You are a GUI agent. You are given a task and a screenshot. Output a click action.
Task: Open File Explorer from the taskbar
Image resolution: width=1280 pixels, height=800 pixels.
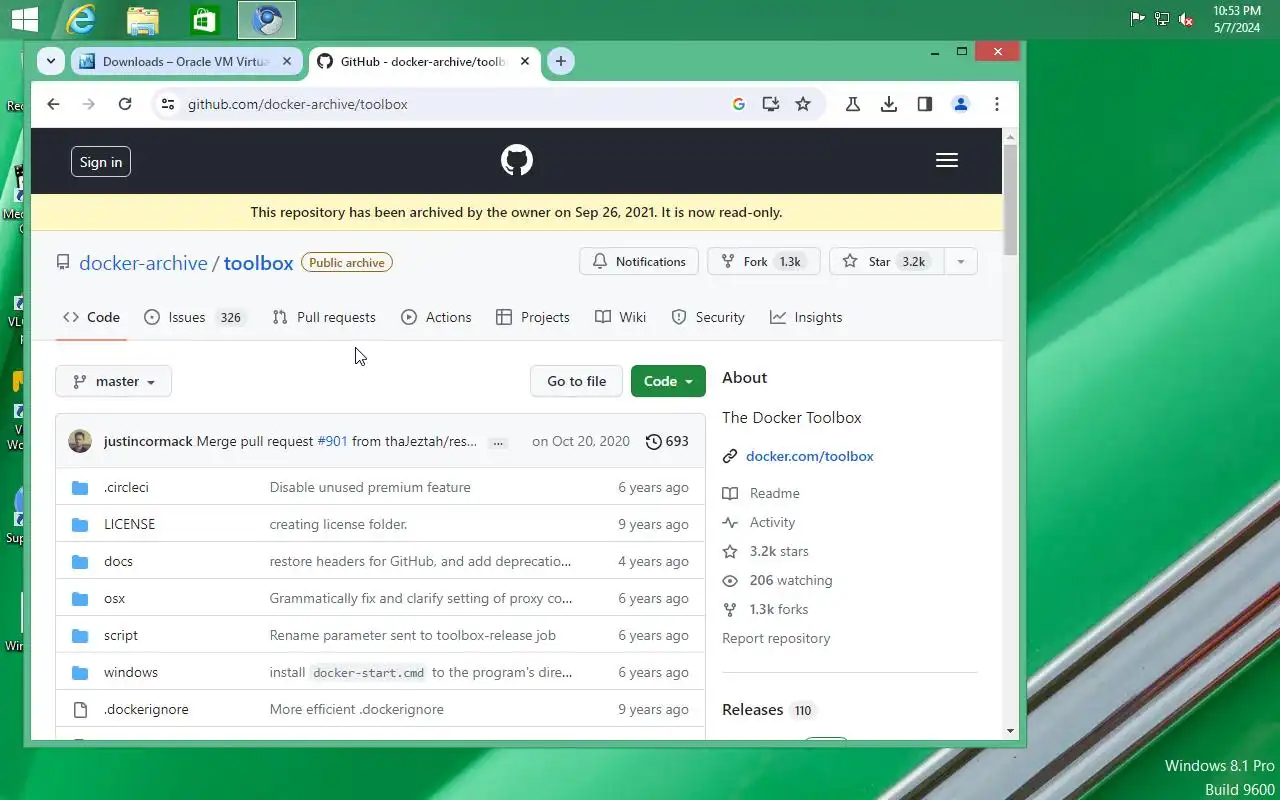(143, 19)
